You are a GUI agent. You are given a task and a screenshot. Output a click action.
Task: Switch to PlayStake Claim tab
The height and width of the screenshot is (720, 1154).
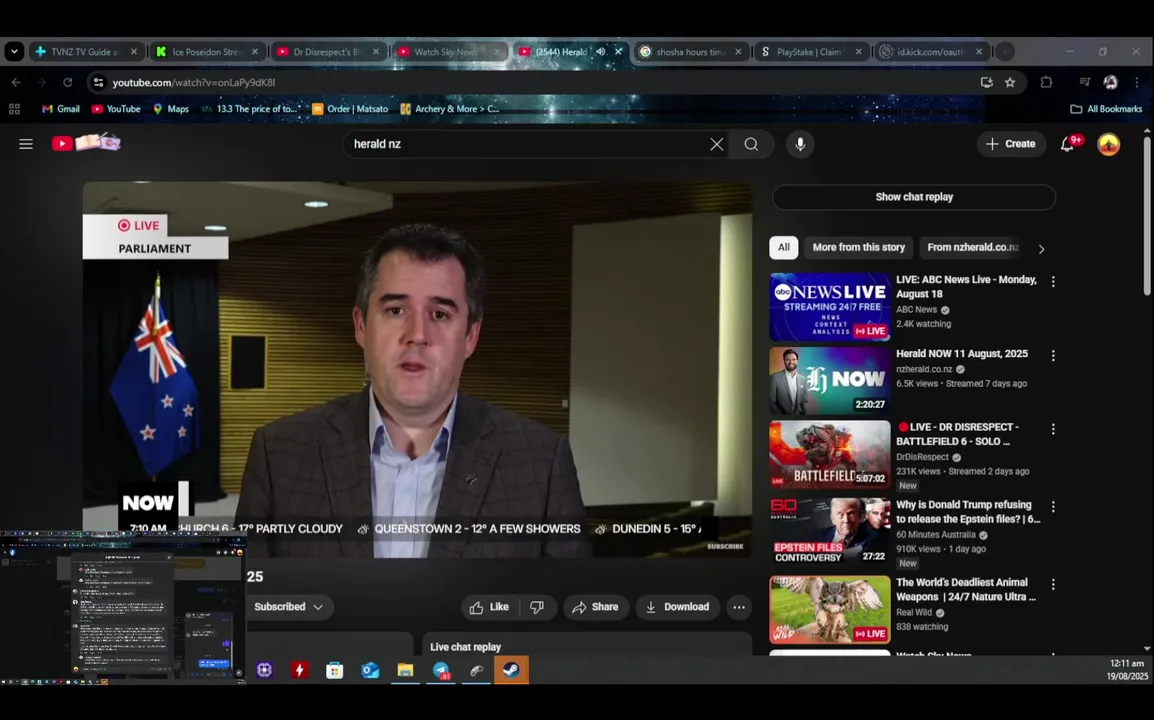[x=812, y=52]
